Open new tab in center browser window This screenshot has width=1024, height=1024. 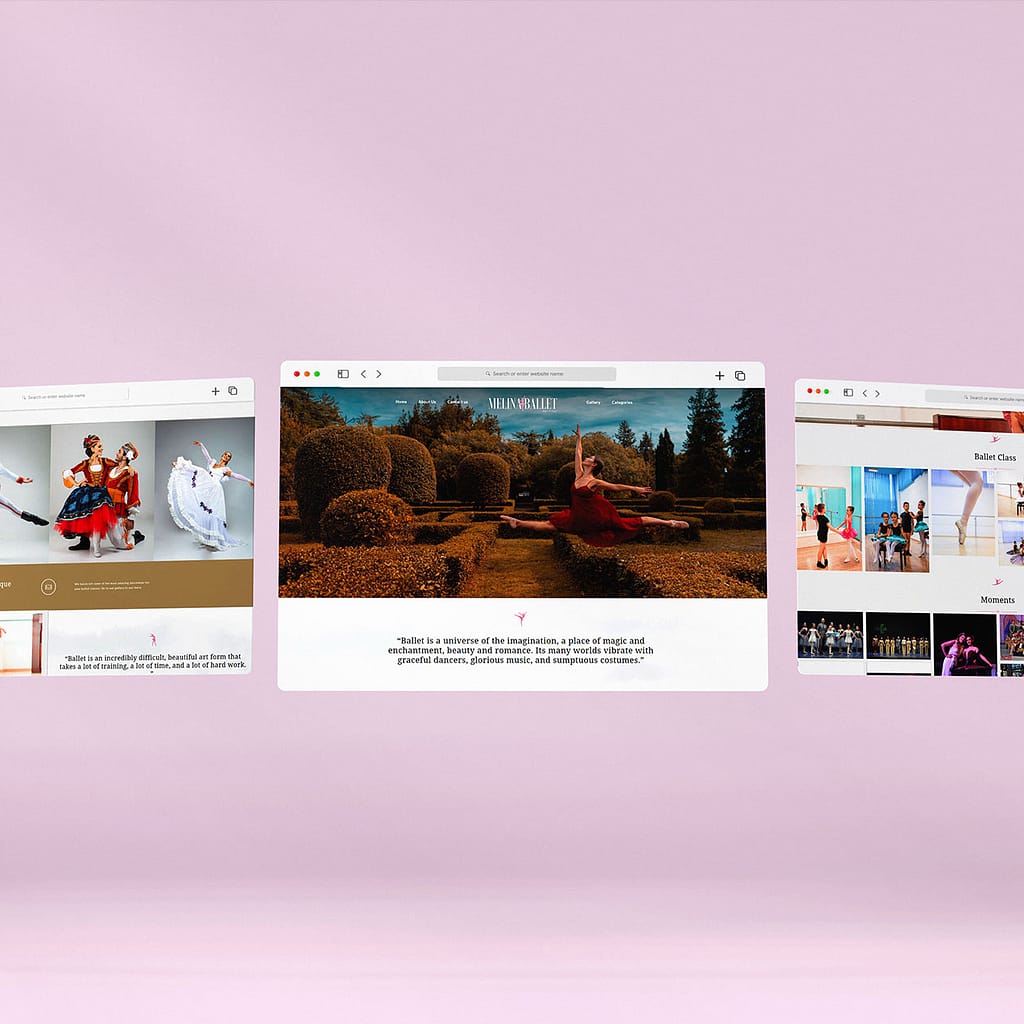click(x=719, y=376)
